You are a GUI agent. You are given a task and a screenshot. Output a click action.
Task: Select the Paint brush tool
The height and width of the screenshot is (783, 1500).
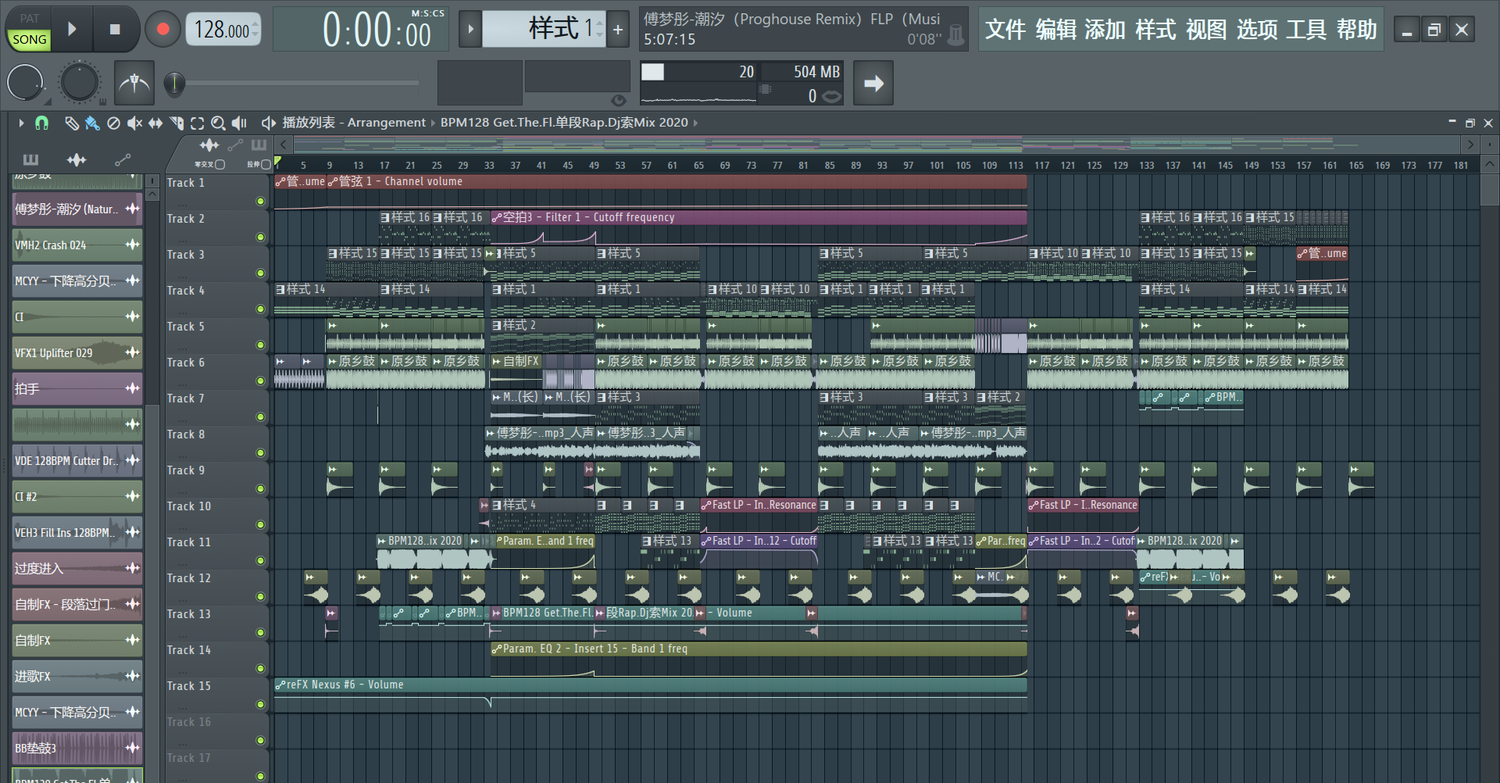pos(91,123)
